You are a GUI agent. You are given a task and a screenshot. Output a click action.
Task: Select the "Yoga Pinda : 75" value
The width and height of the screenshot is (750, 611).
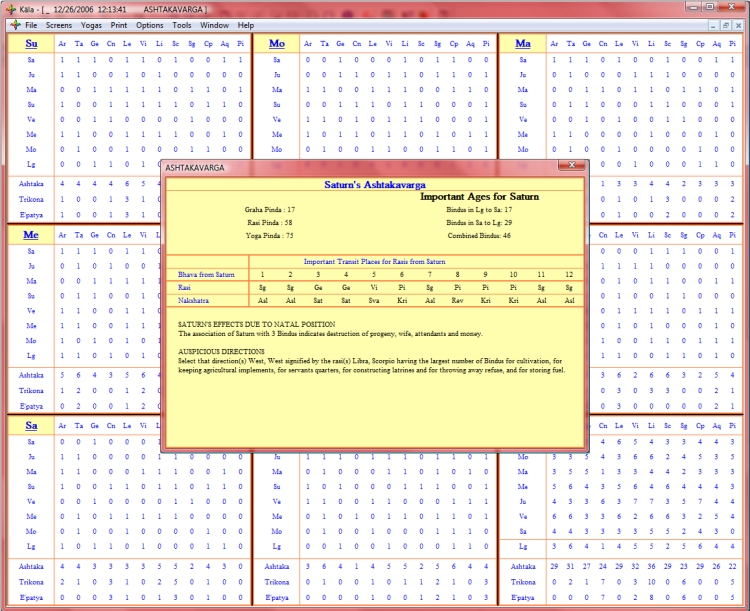point(270,235)
